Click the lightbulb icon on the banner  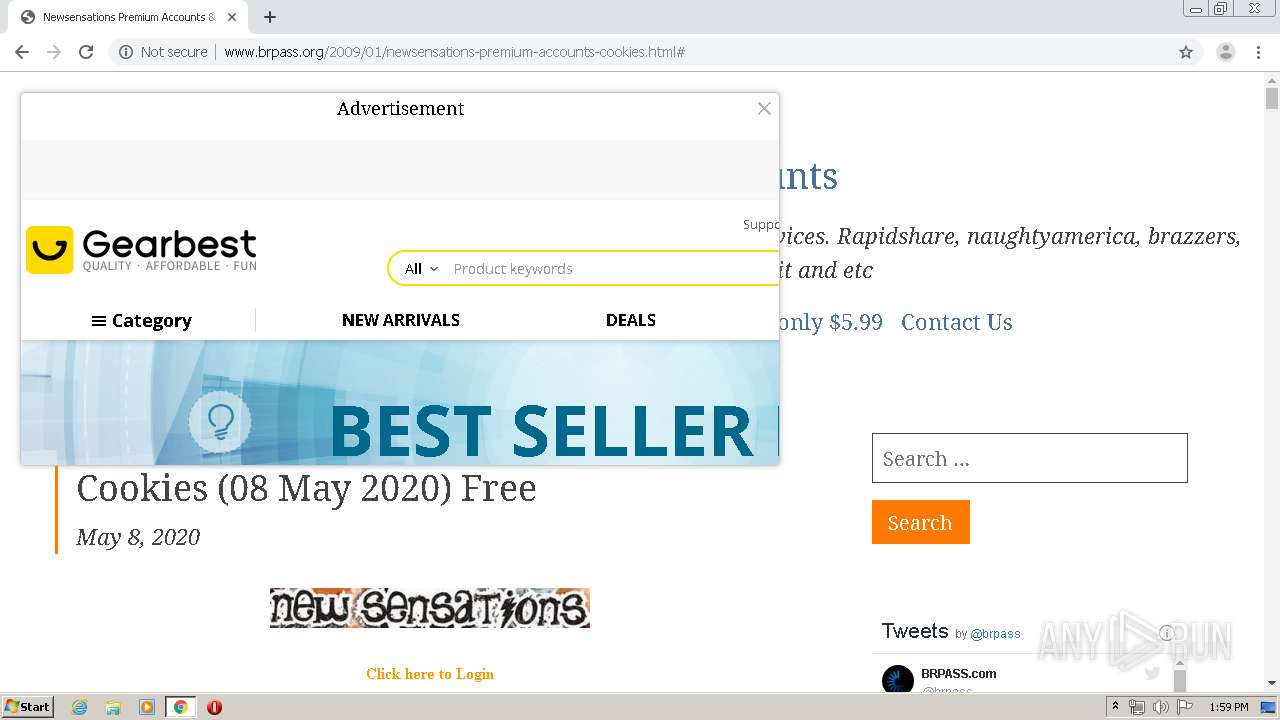220,423
